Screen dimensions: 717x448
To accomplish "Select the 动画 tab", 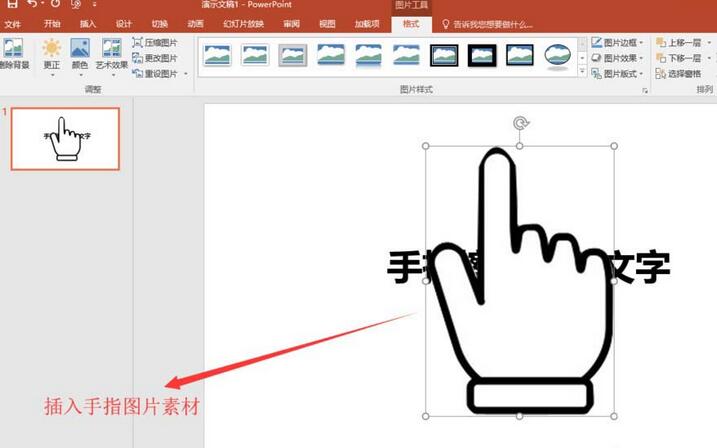I will point(195,24).
